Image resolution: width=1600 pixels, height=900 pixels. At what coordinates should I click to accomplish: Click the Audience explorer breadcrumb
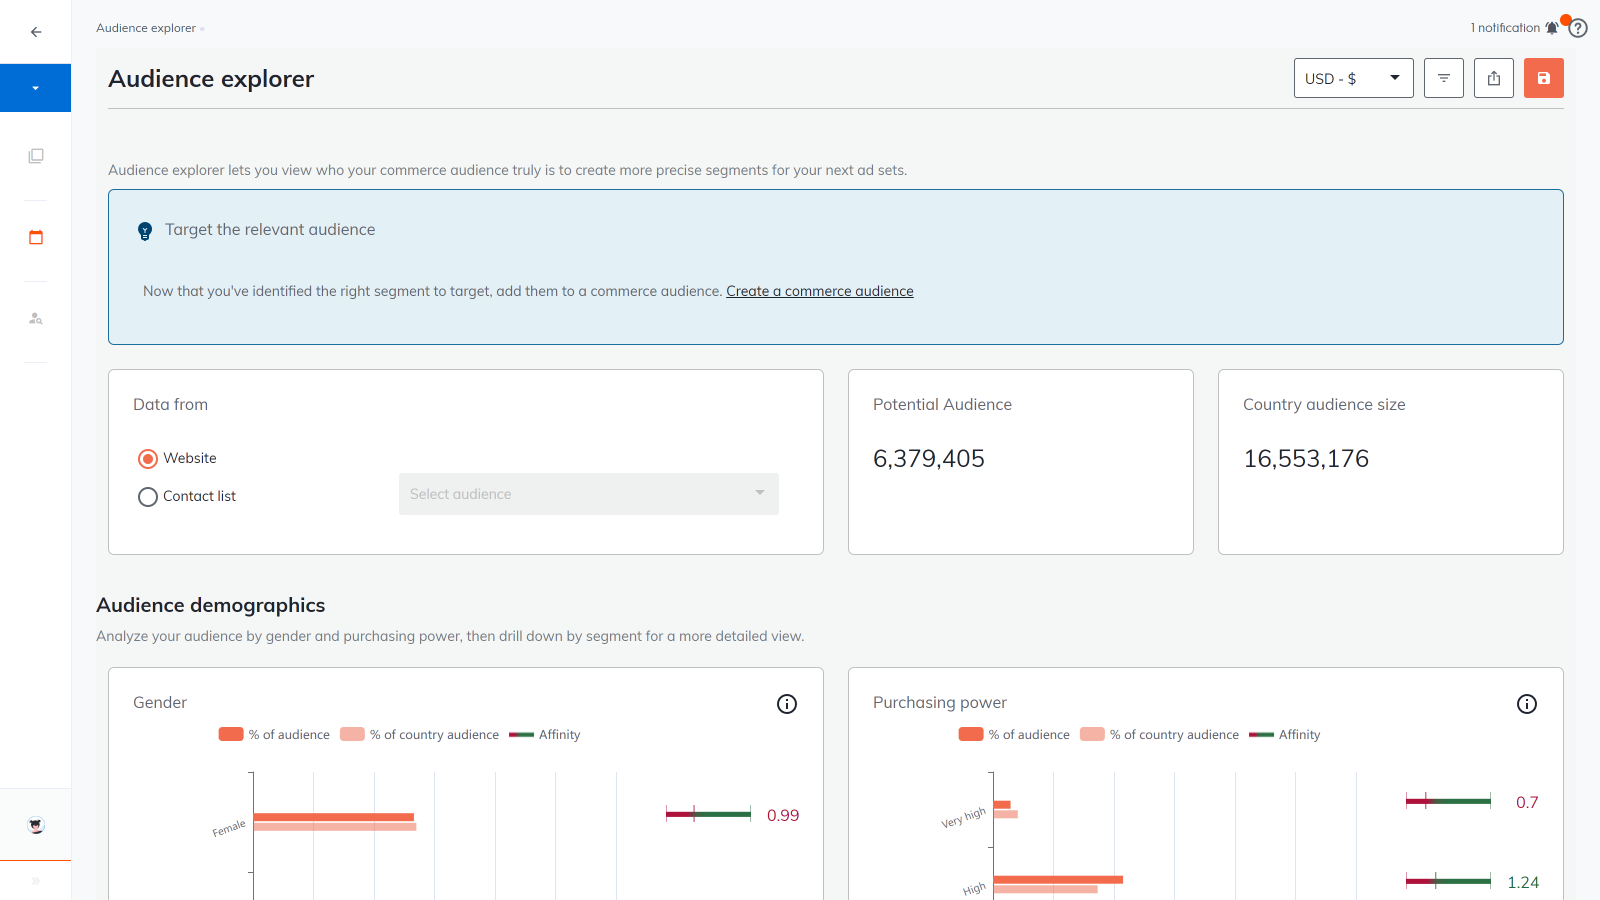pos(146,28)
